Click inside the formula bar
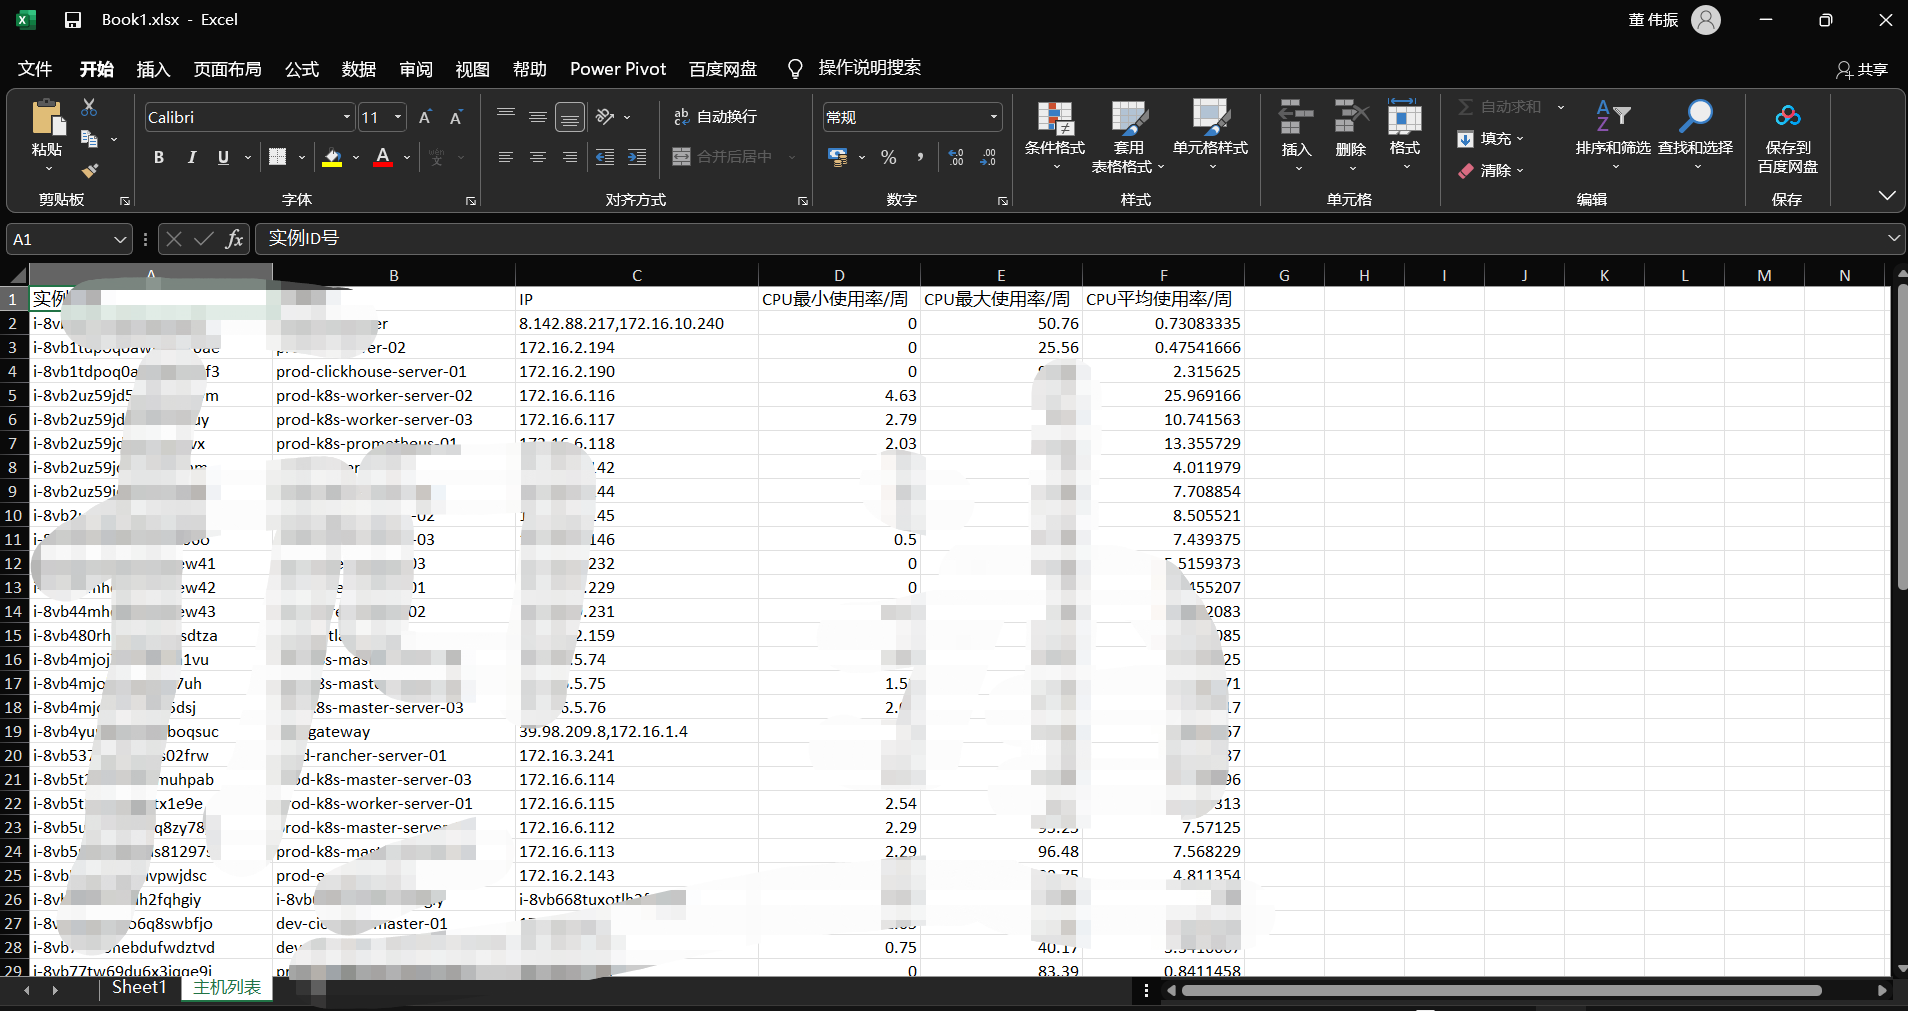Image resolution: width=1908 pixels, height=1011 pixels. [x=700, y=239]
